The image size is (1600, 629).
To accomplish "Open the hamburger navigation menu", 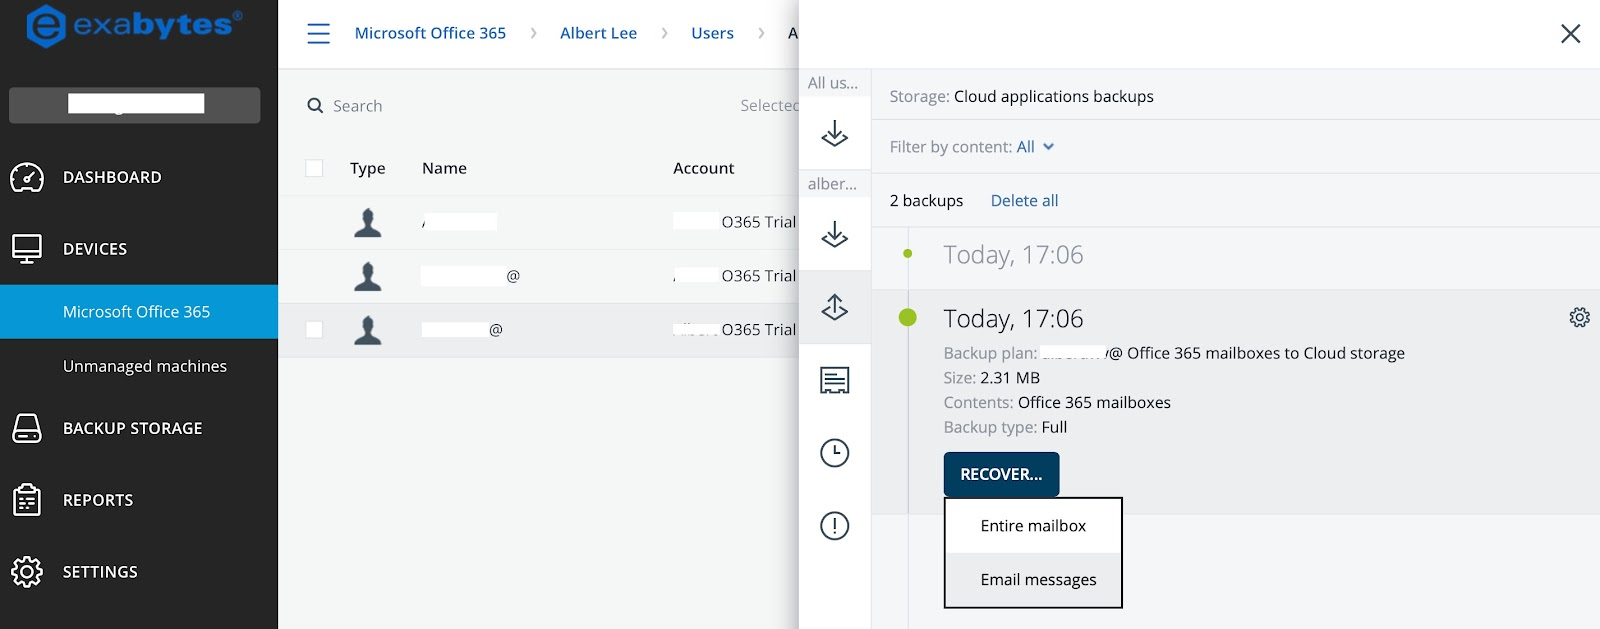I will (318, 33).
